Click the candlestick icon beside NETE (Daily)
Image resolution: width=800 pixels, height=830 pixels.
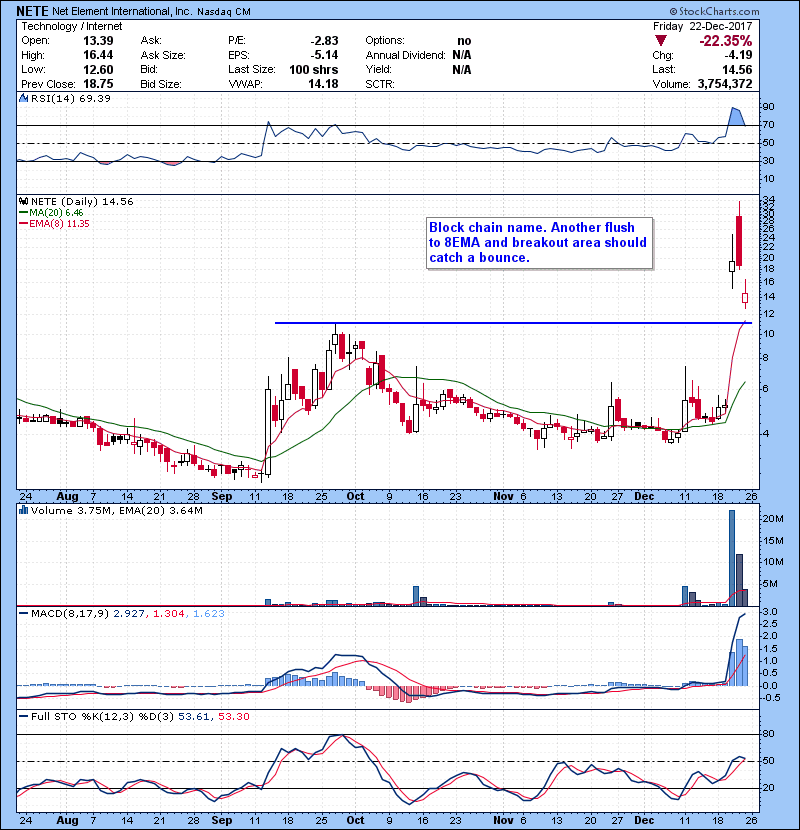pyautogui.click(x=23, y=202)
